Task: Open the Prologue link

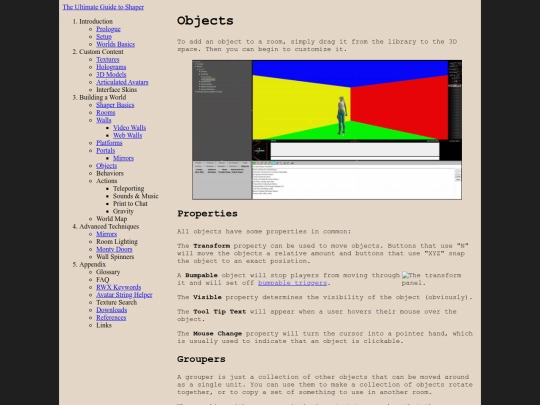Action: click(108, 29)
